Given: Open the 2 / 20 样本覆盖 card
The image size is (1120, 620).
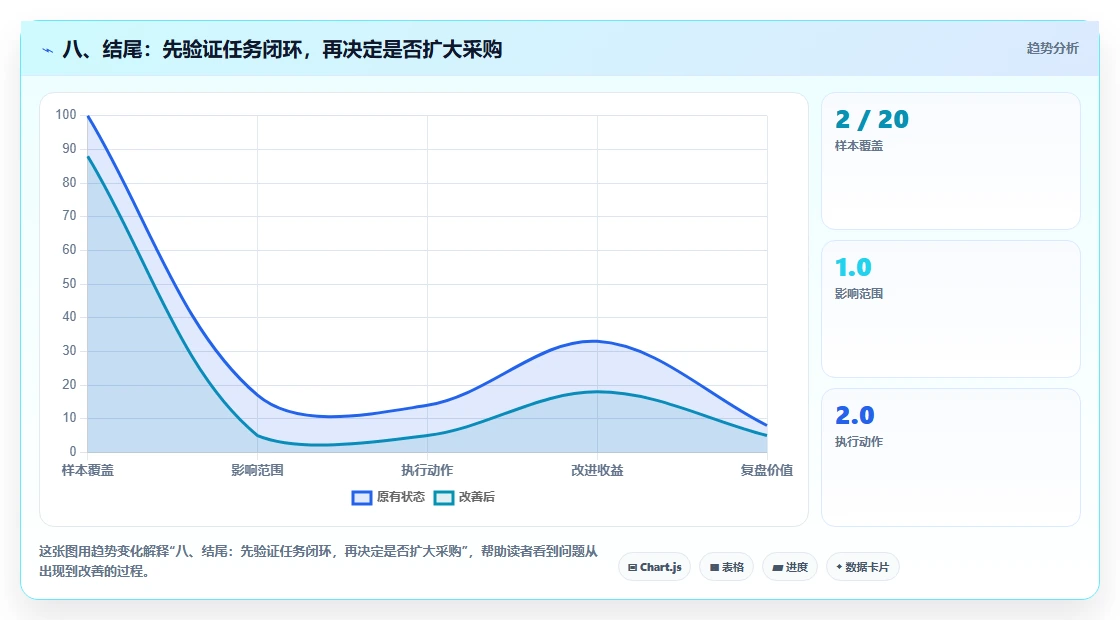Looking at the screenshot, I should pos(951,161).
